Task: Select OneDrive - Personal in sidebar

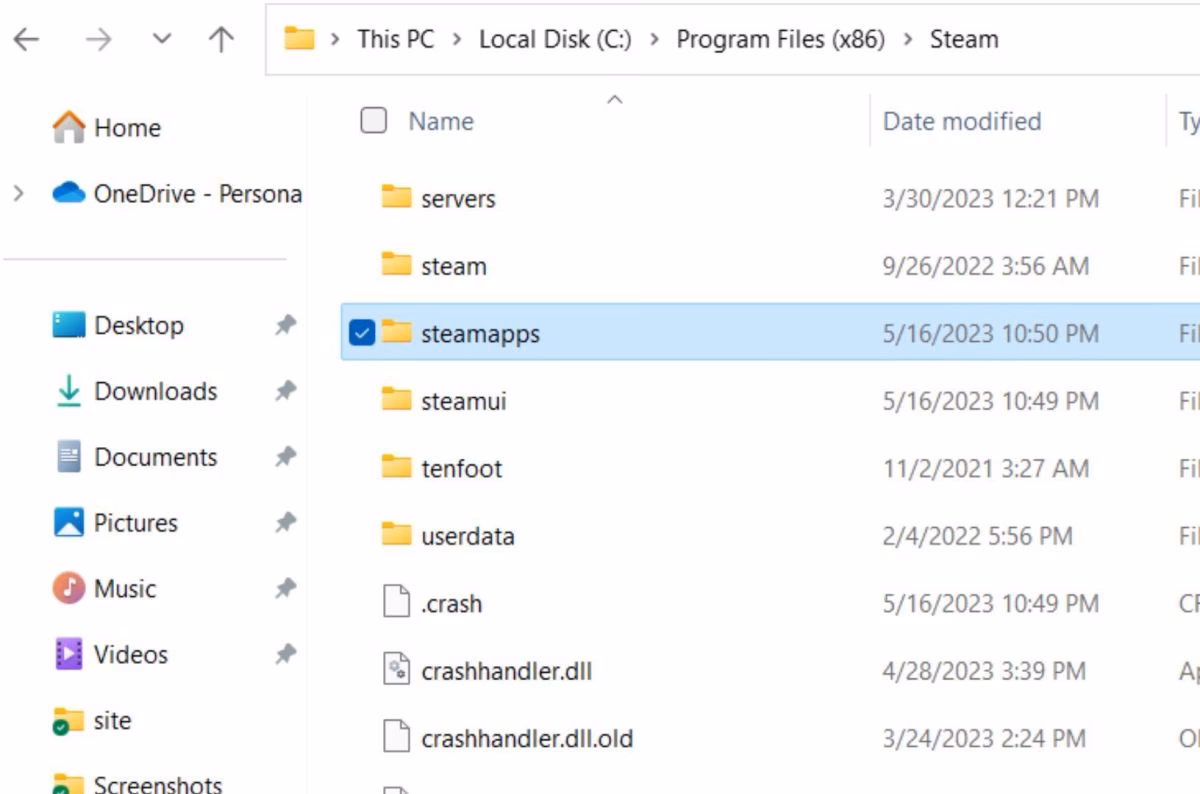Action: tap(198, 193)
